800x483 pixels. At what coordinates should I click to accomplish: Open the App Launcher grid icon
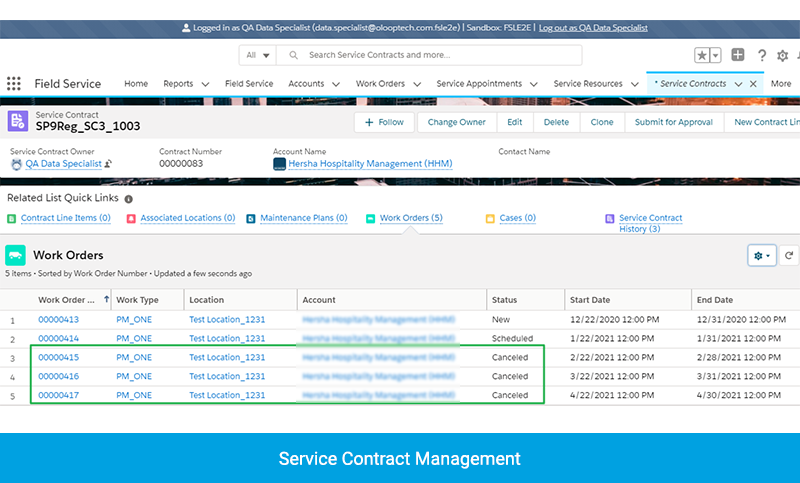14,83
